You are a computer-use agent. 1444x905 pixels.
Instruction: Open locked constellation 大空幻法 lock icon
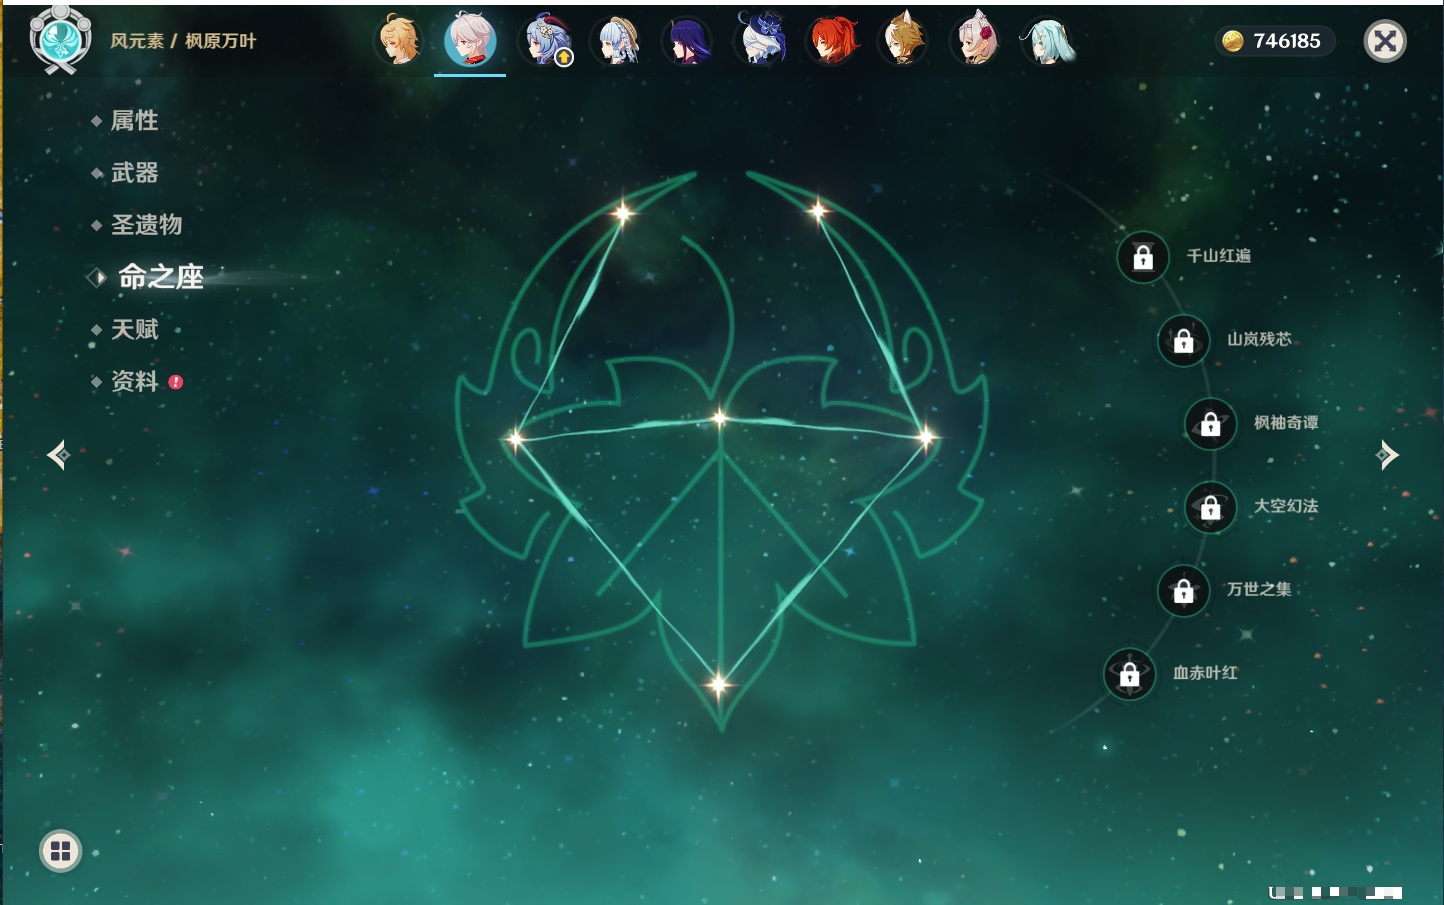pyautogui.click(x=1211, y=508)
